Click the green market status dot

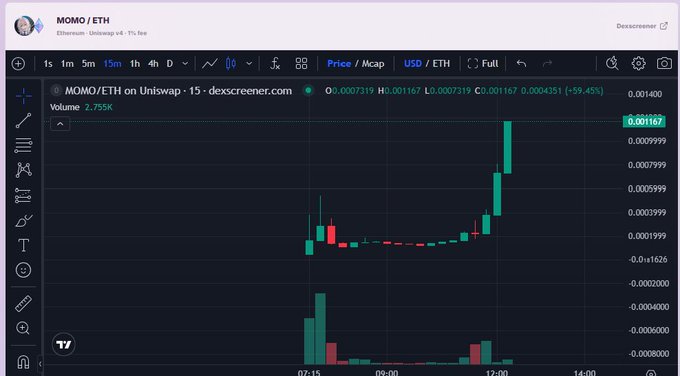click(308, 91)
